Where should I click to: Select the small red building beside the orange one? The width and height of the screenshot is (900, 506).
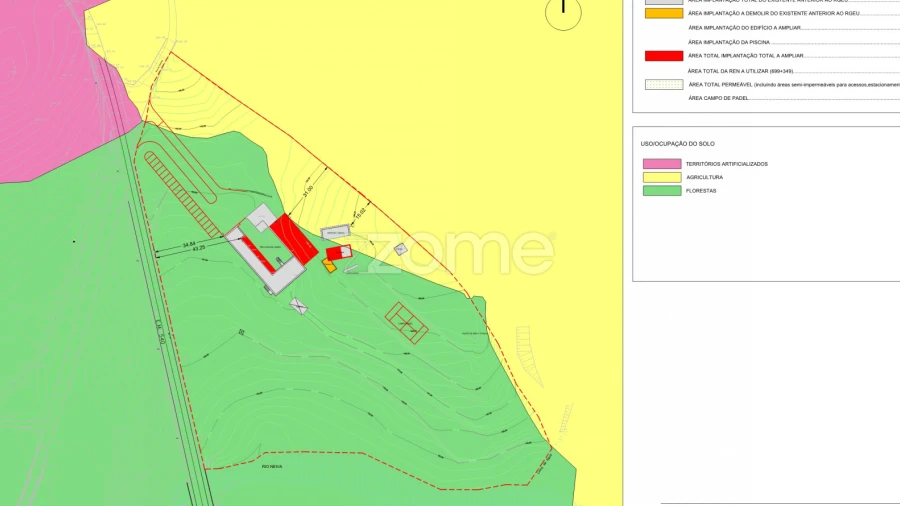point(340,252)
